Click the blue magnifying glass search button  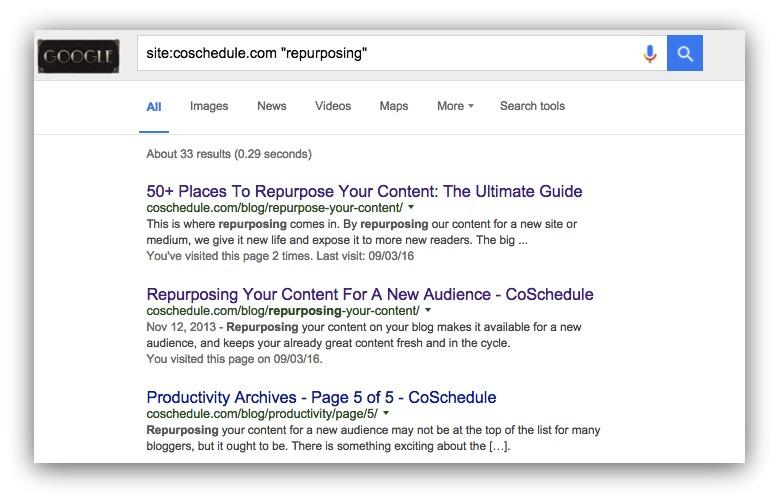click(x=685, y=53)
